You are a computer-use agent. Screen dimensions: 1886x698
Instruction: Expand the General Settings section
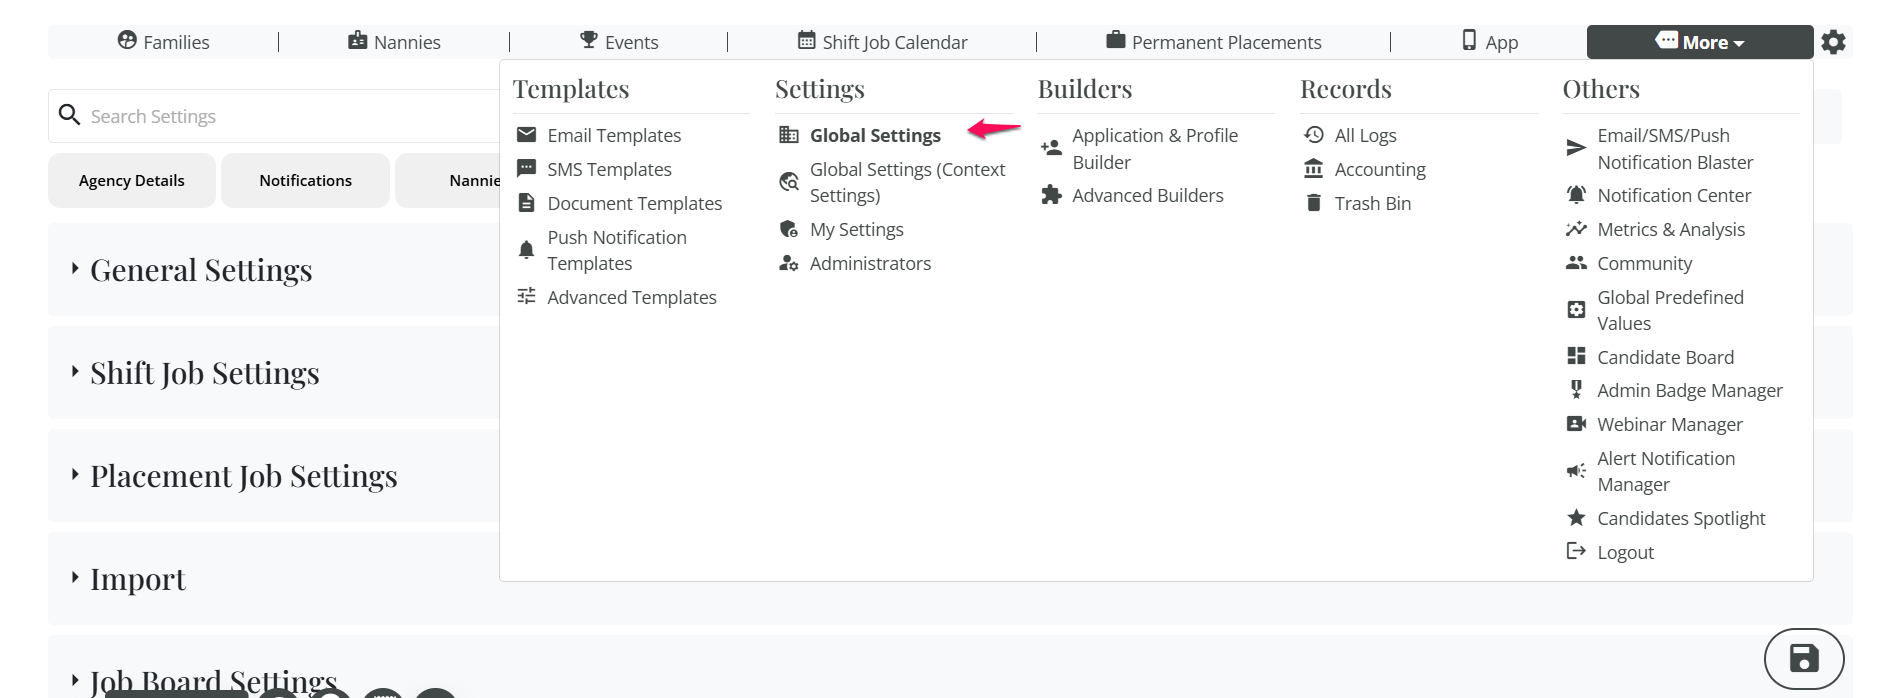point(201,270)
